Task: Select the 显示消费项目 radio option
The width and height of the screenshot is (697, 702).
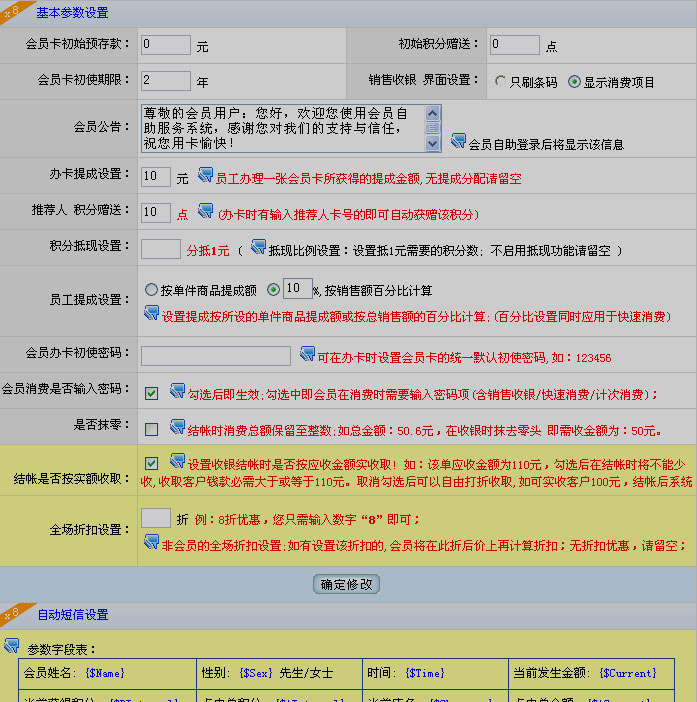Action: click(x=574, y=81)
